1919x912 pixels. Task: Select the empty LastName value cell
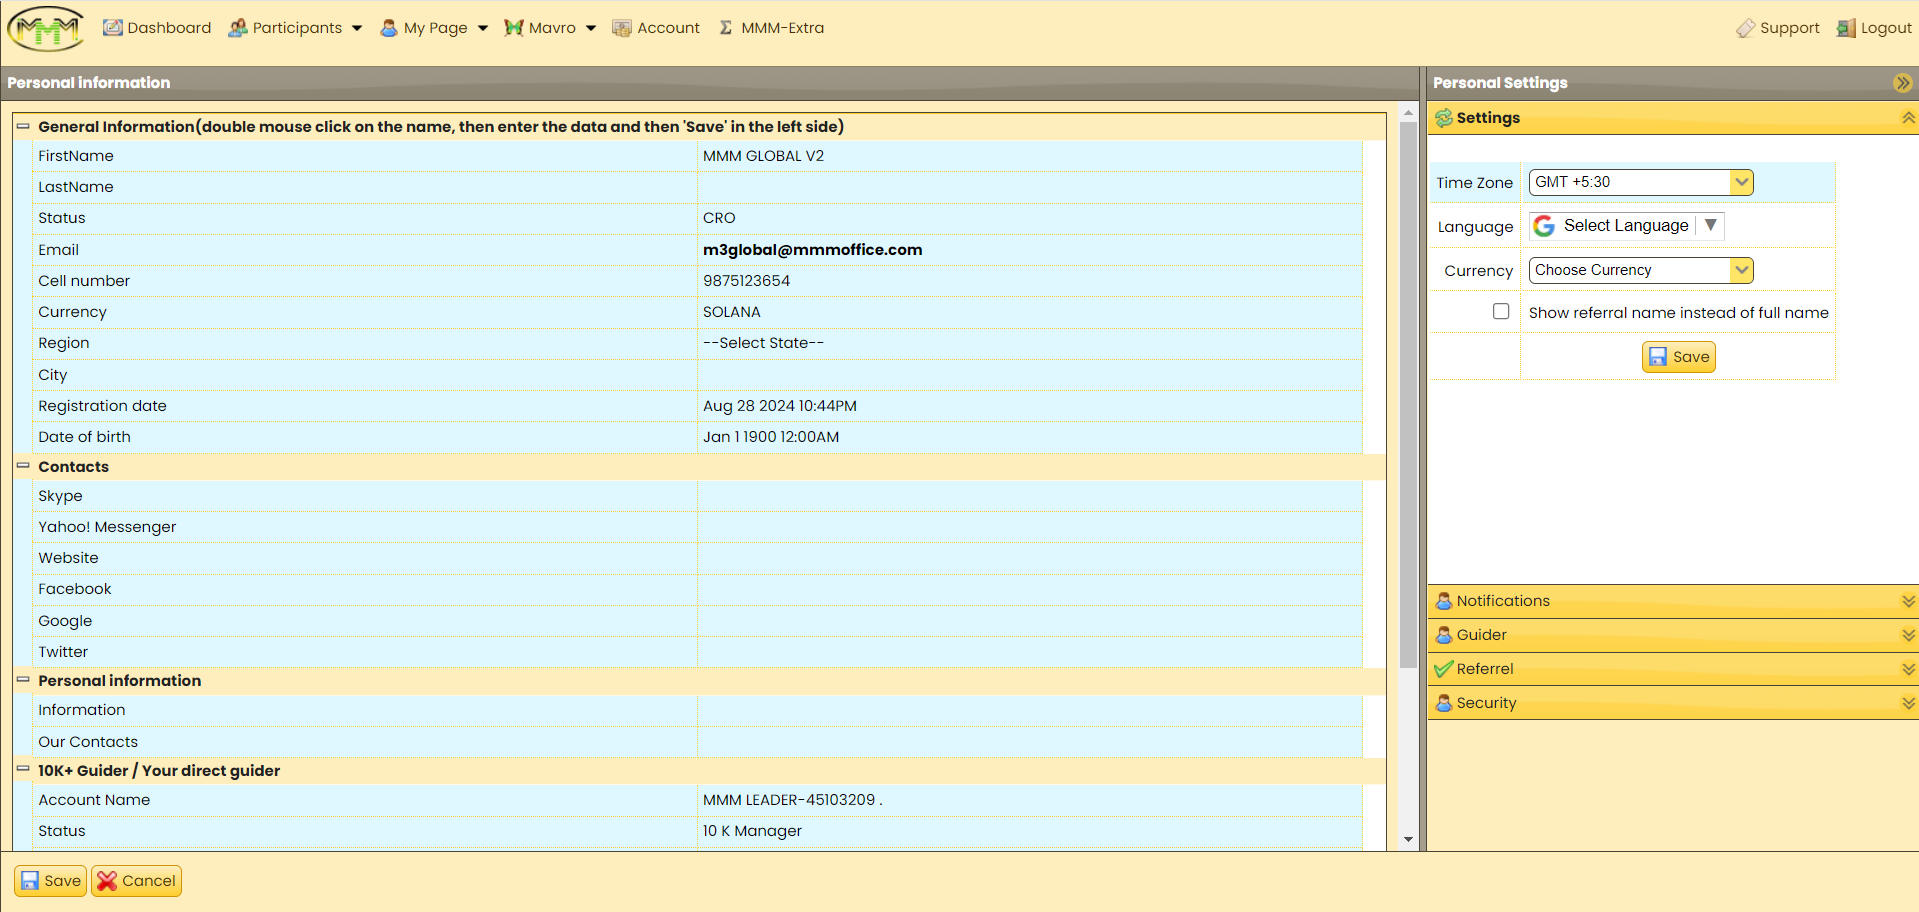(1030, 187)
